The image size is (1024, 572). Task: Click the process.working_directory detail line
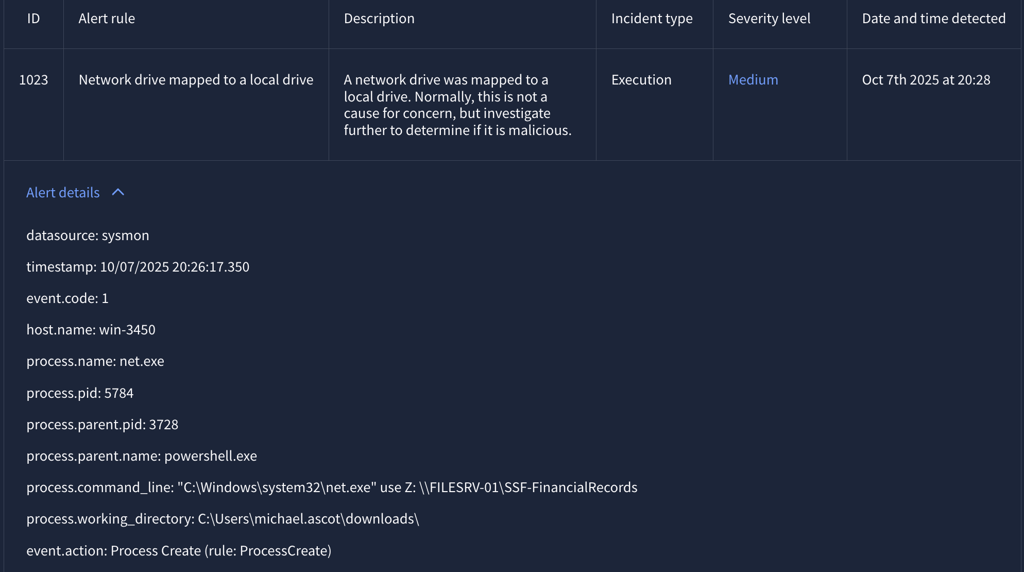(223, 518)
